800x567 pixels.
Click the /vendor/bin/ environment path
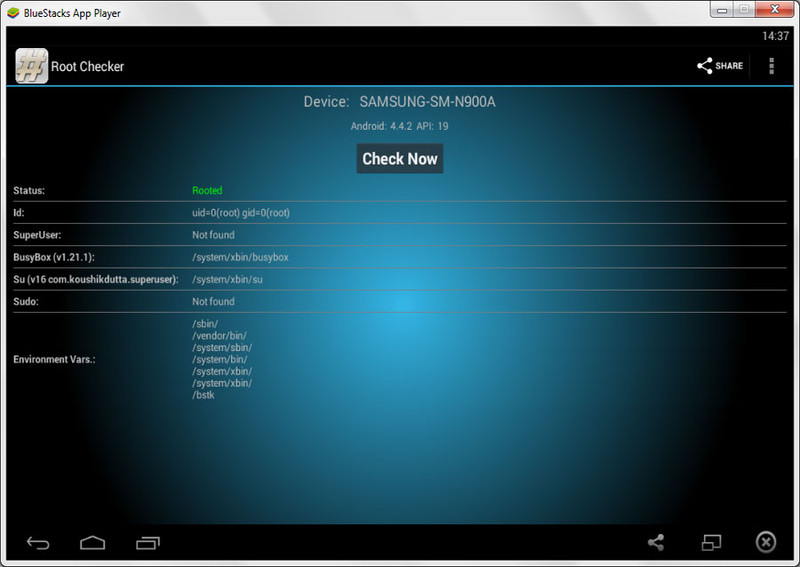point(219,336)
